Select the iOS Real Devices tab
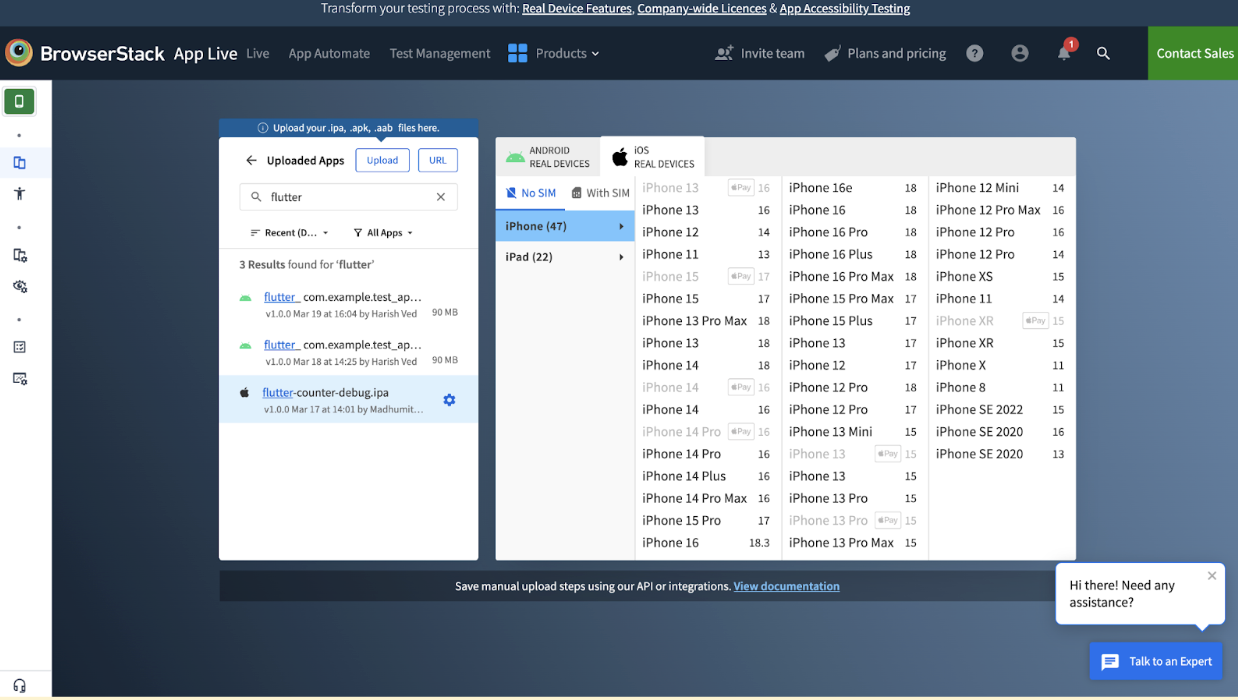 tap(652, 157)
